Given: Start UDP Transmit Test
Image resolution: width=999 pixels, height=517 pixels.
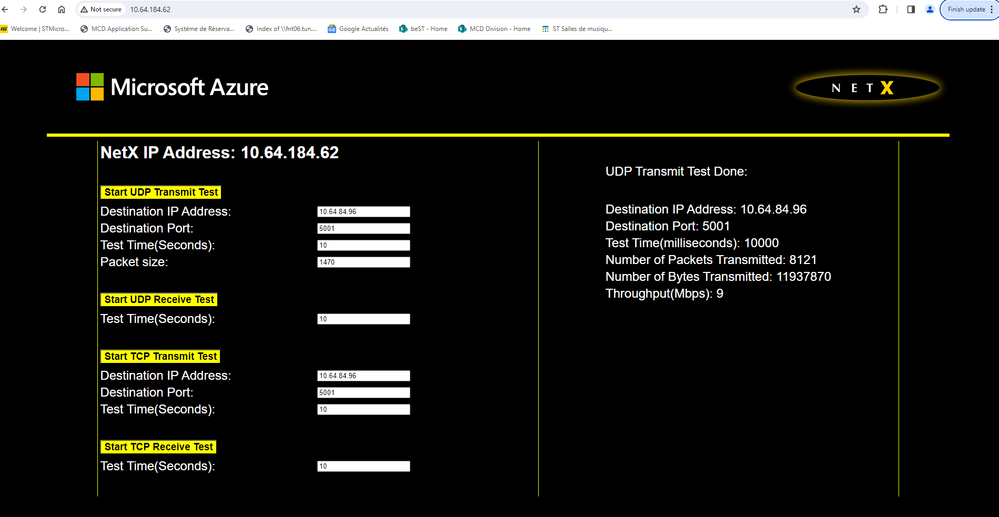Looking at the screenshot, I should [x=161, y=193].
